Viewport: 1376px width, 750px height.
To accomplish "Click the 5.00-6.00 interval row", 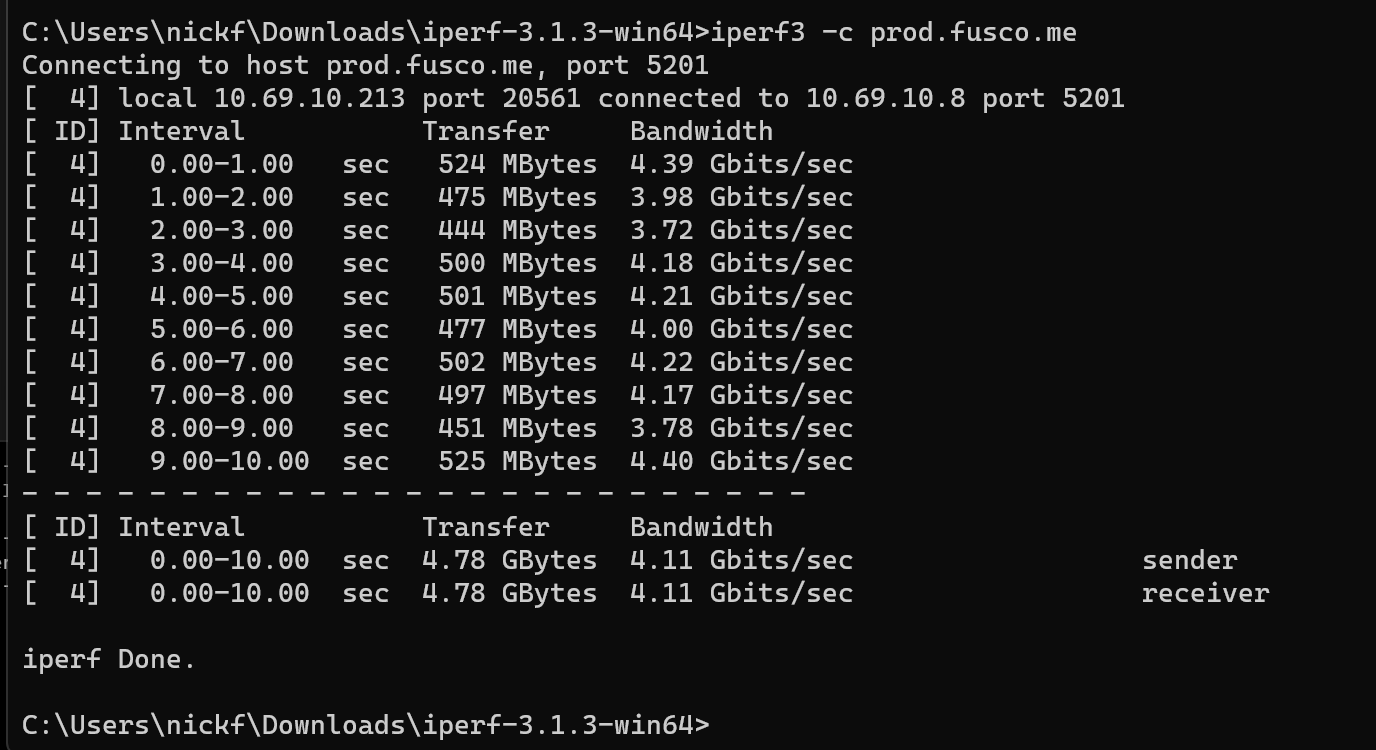I will click(438, 330).
